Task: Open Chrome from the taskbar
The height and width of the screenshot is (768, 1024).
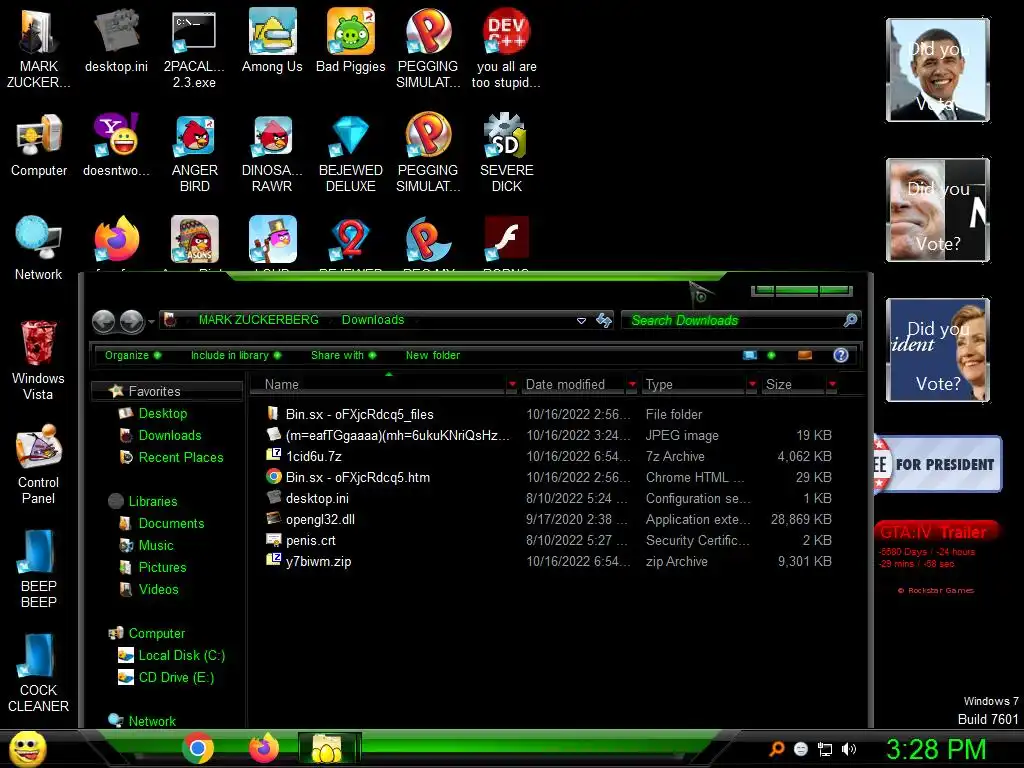Action: pyautogui.click(x=198, y=748)
